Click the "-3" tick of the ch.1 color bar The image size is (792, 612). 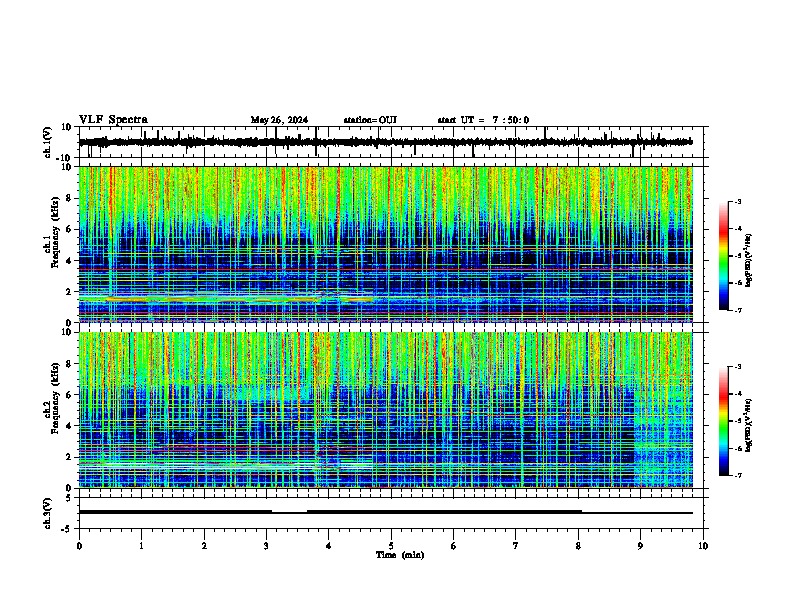pos(738,201)
